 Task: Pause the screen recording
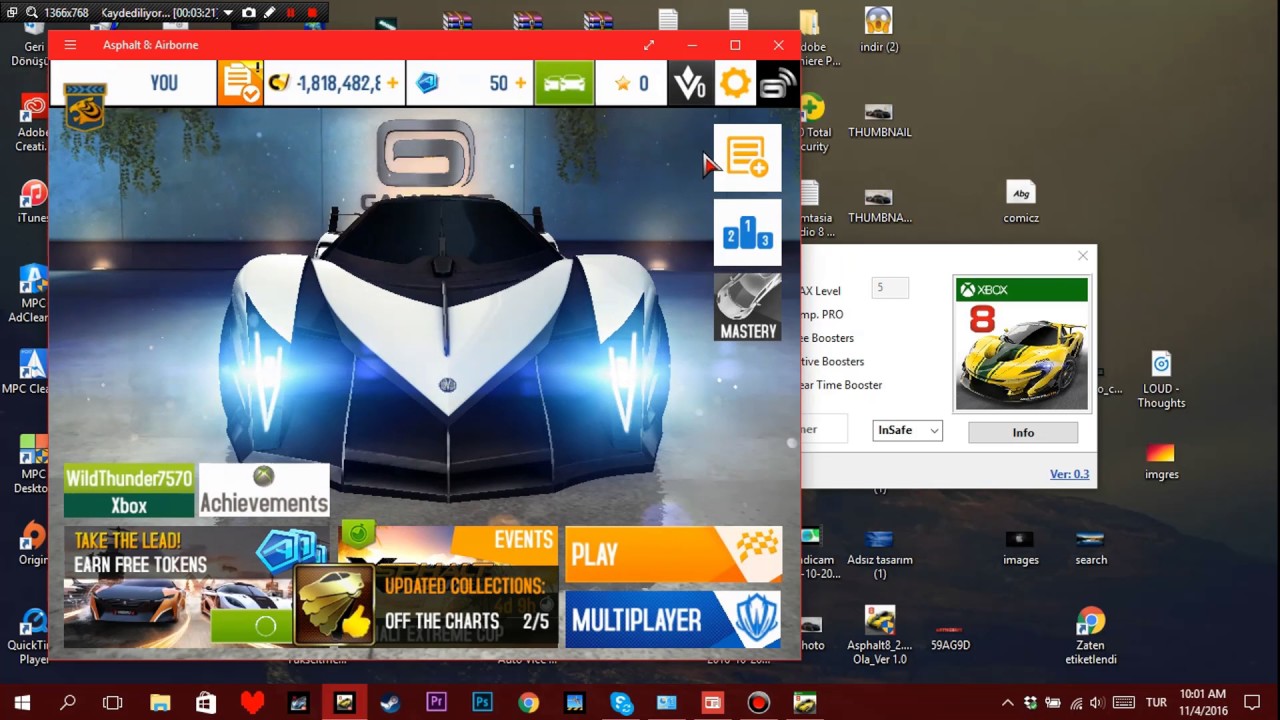coord(291,13)
